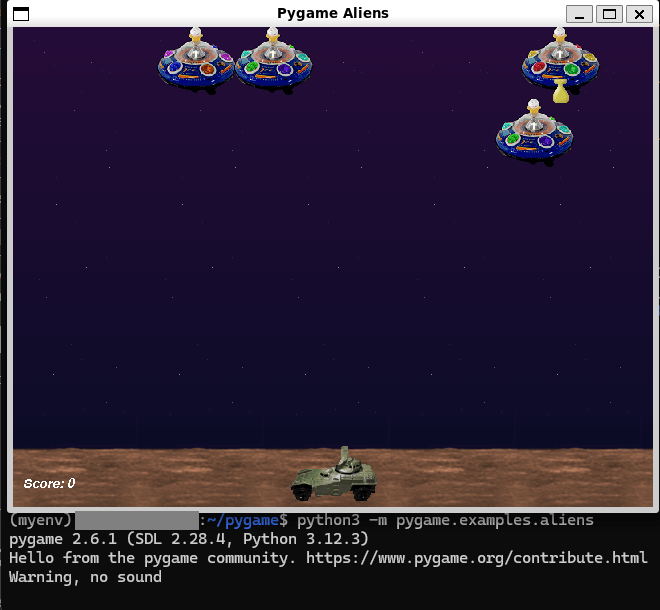Click the yellow falling bomb
Viewport: 660px width, 610px height.
click(561, 91)
